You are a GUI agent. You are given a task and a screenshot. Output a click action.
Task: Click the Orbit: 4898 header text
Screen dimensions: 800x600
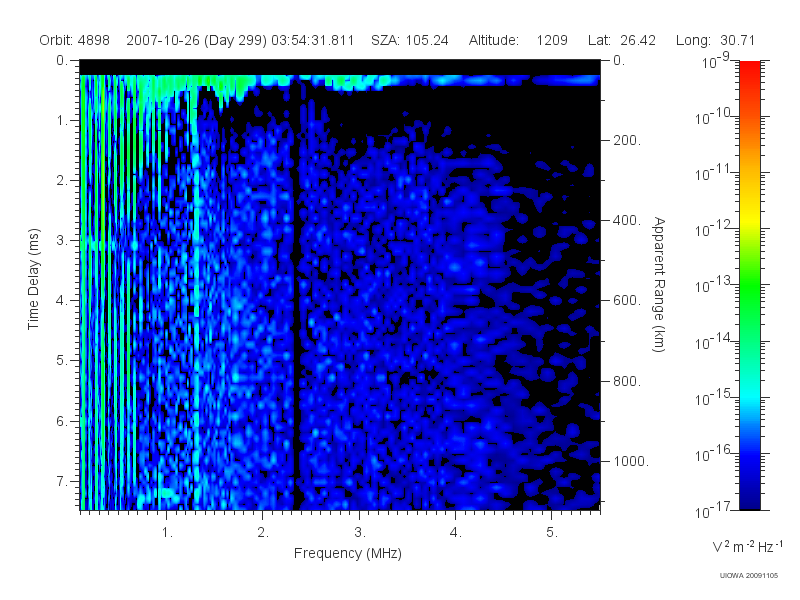74,40
